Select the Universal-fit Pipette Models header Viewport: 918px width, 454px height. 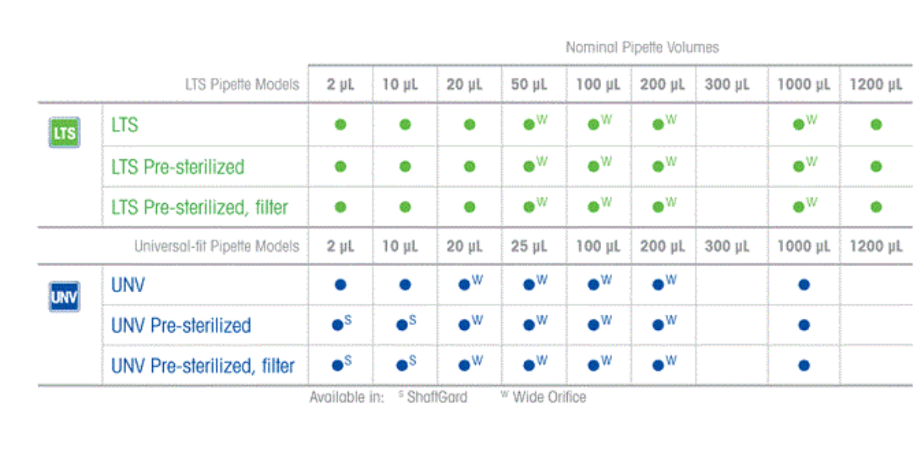pos(217,246)
